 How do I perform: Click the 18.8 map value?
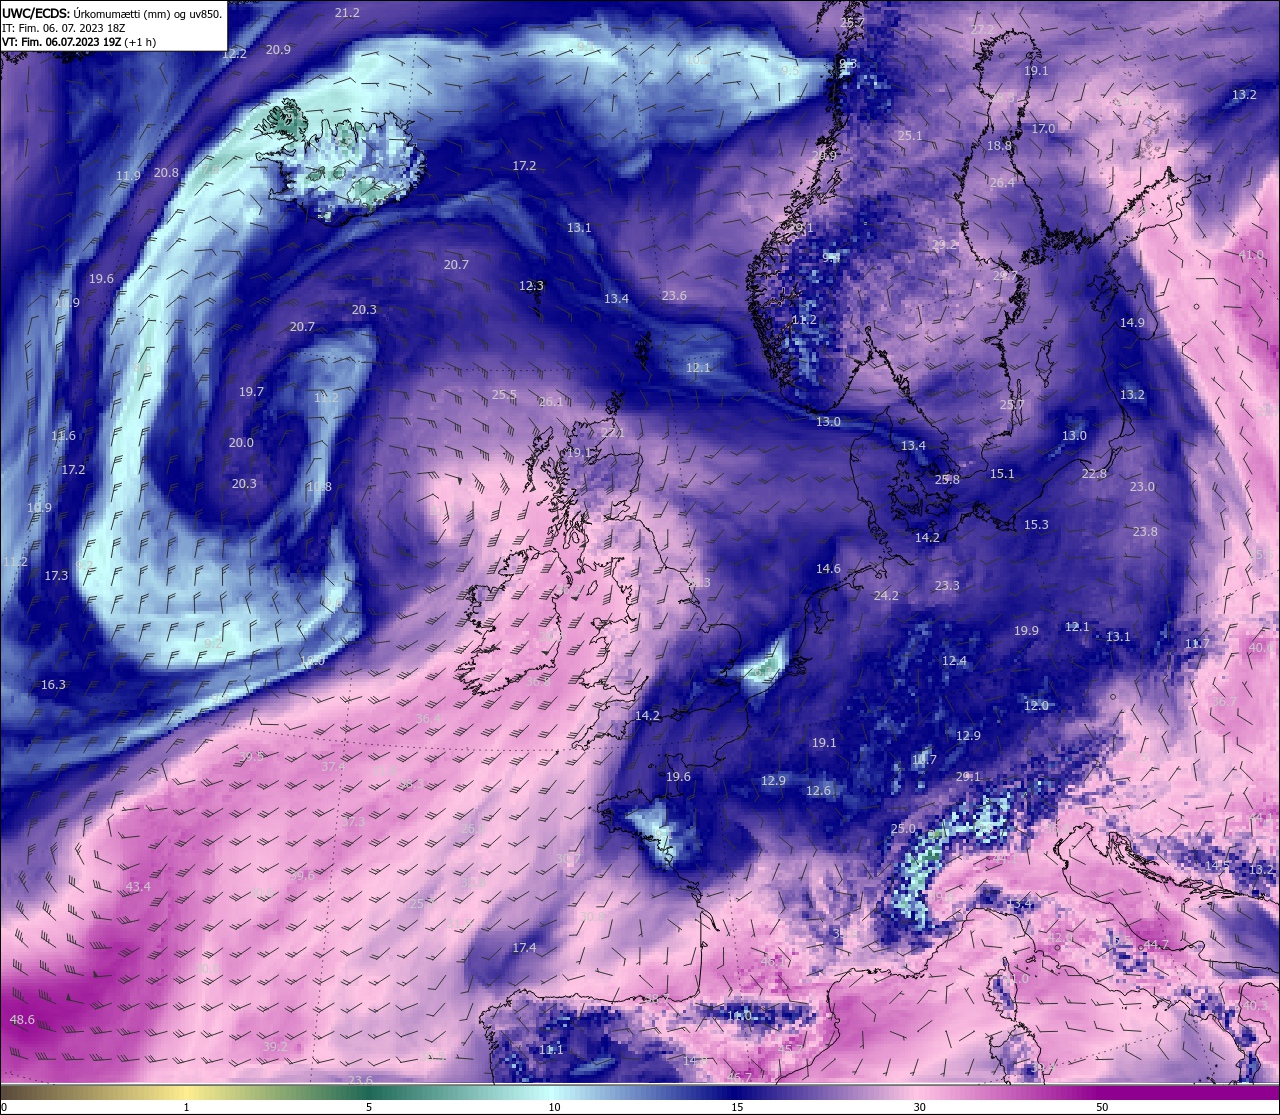point(999,146)
